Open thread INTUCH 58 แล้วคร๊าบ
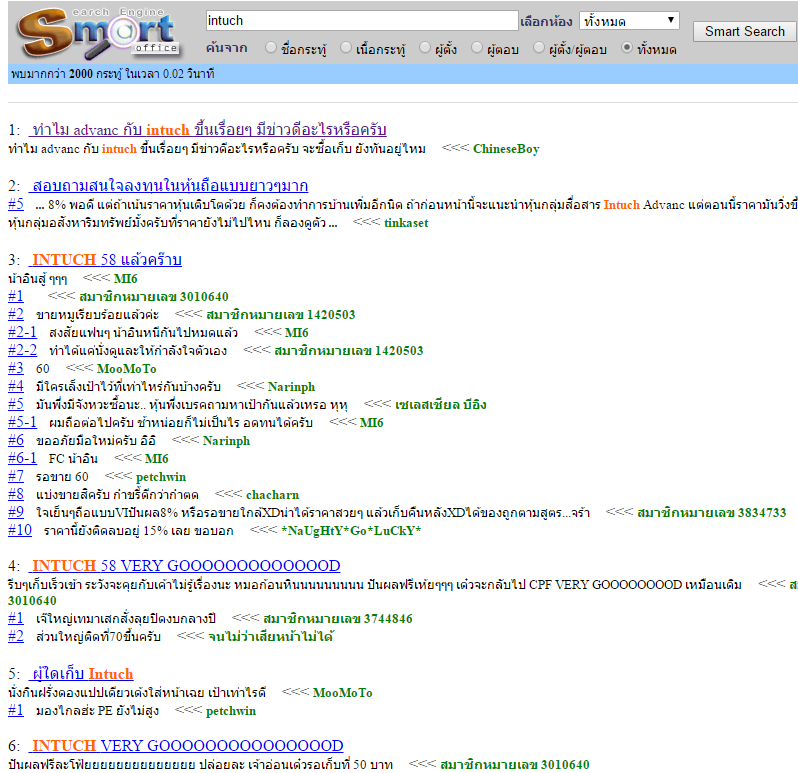 (x=106, y=260)
